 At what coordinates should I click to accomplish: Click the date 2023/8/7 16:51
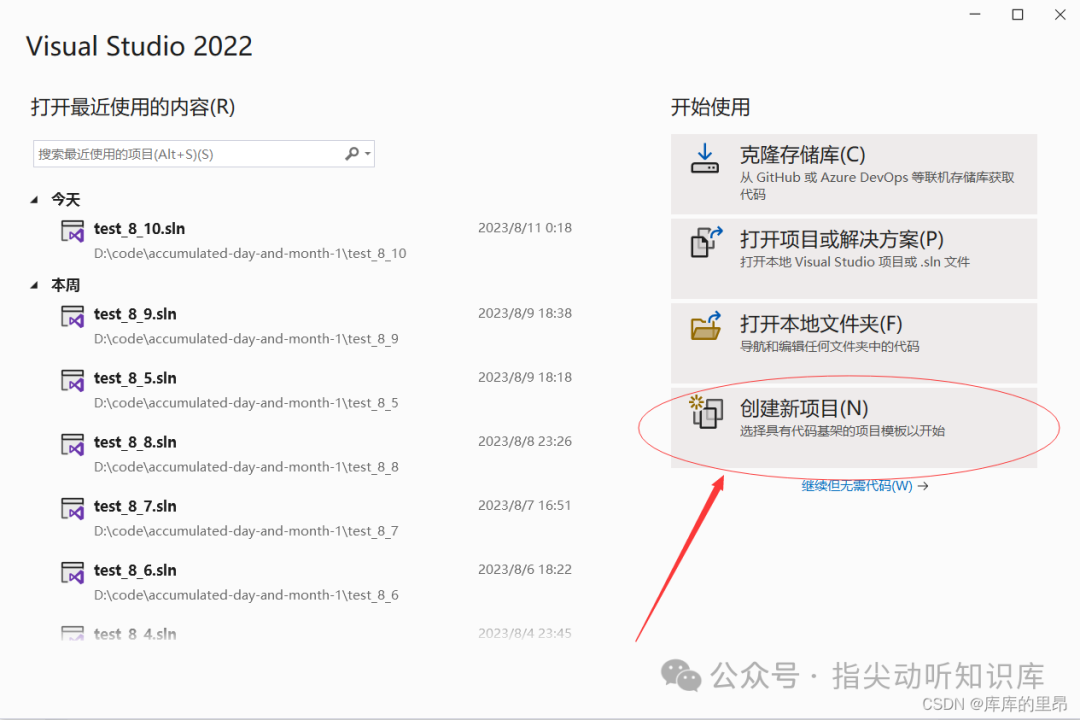pyautogui.click(x=525, y=506)
